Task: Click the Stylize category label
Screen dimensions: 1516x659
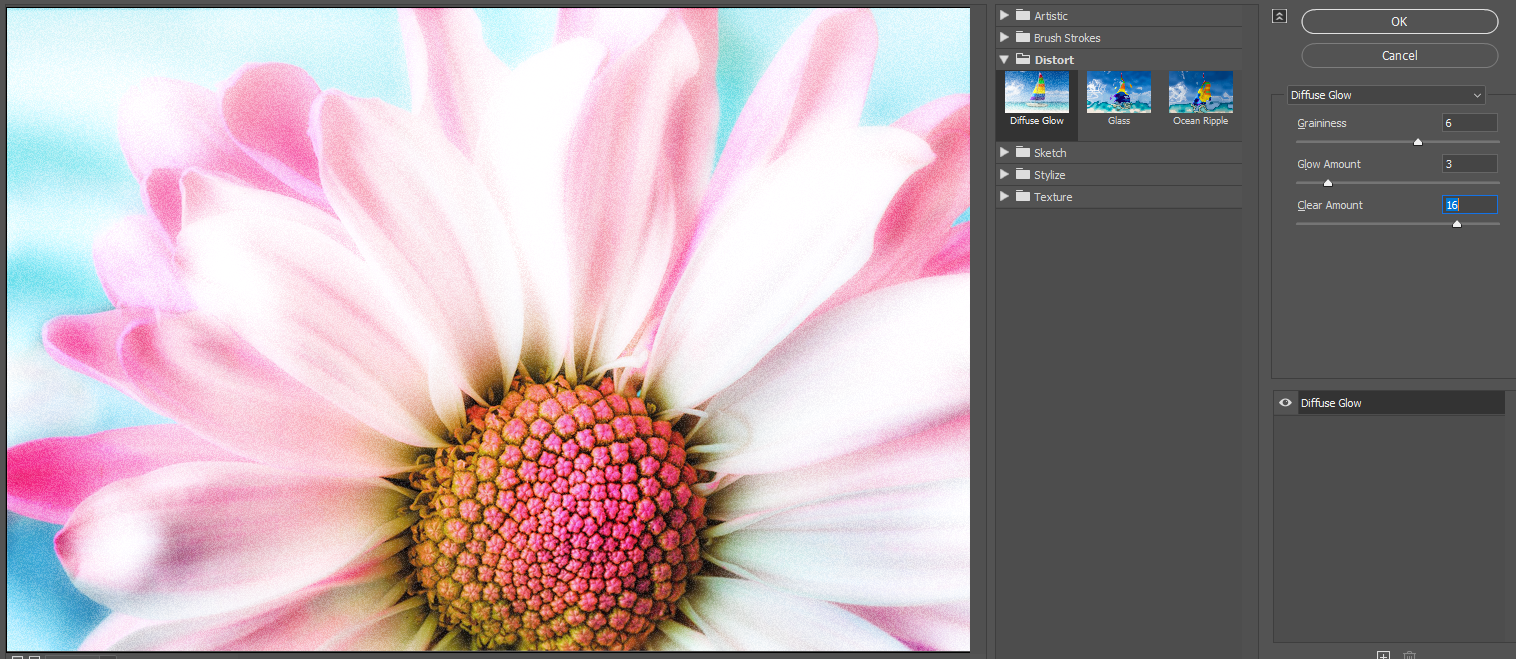Action: coord(1049,175)
